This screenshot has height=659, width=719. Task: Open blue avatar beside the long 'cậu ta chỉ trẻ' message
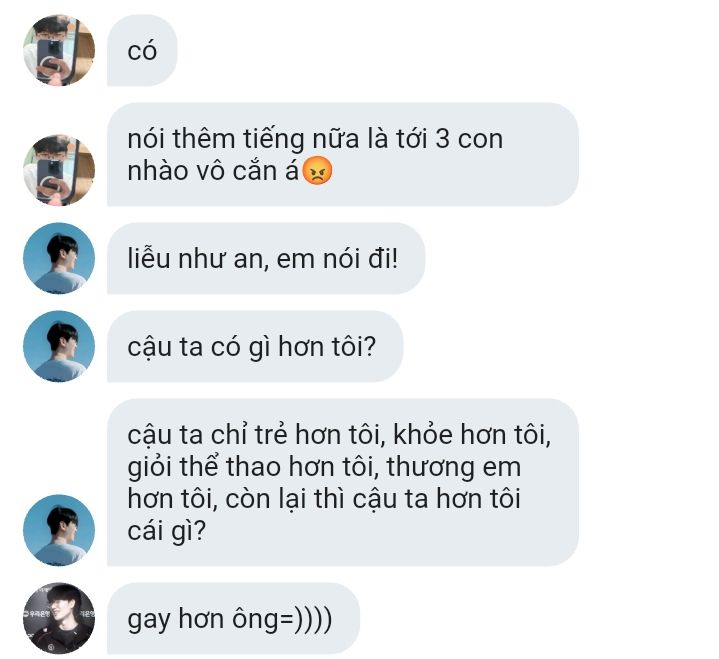coord(59,530)
